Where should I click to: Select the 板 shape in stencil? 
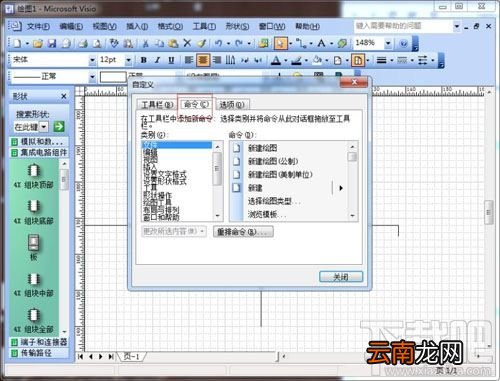tap(33, 247)
